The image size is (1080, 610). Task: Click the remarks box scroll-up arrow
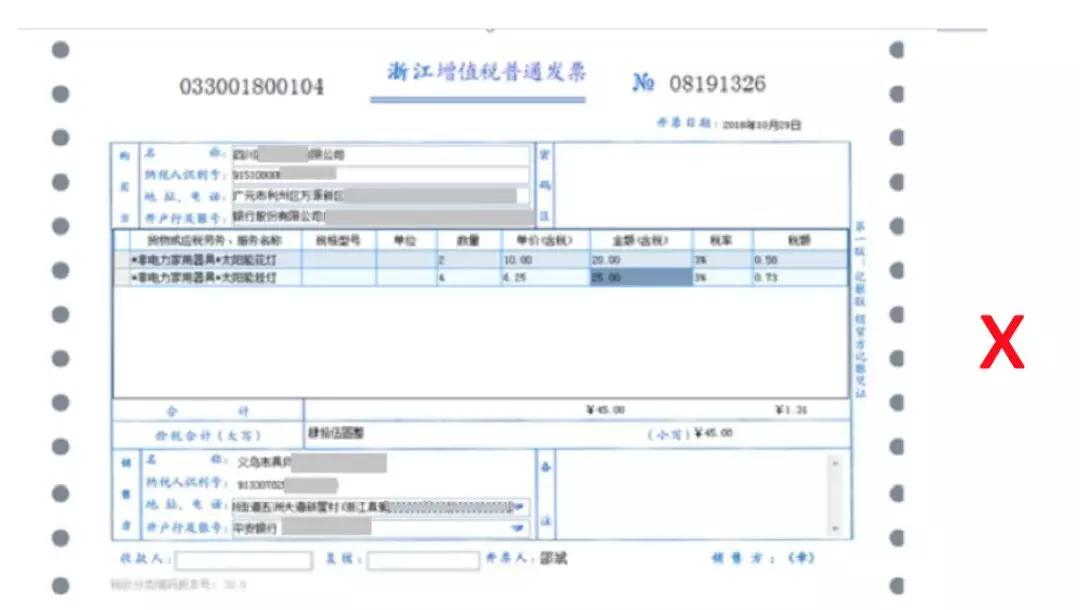pyautogui.click(x=835, y=463)
